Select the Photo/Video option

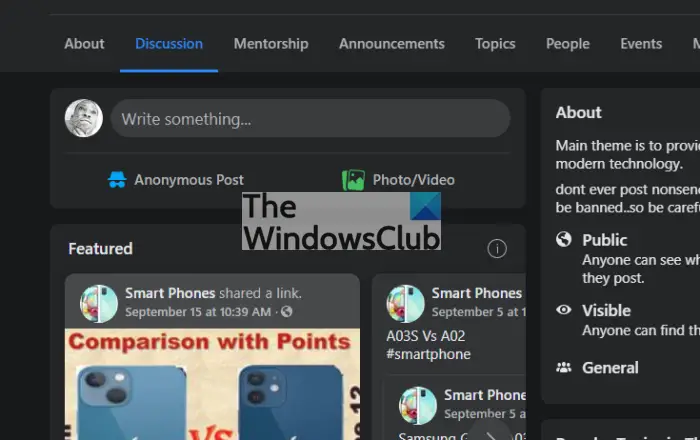[398, 180]
